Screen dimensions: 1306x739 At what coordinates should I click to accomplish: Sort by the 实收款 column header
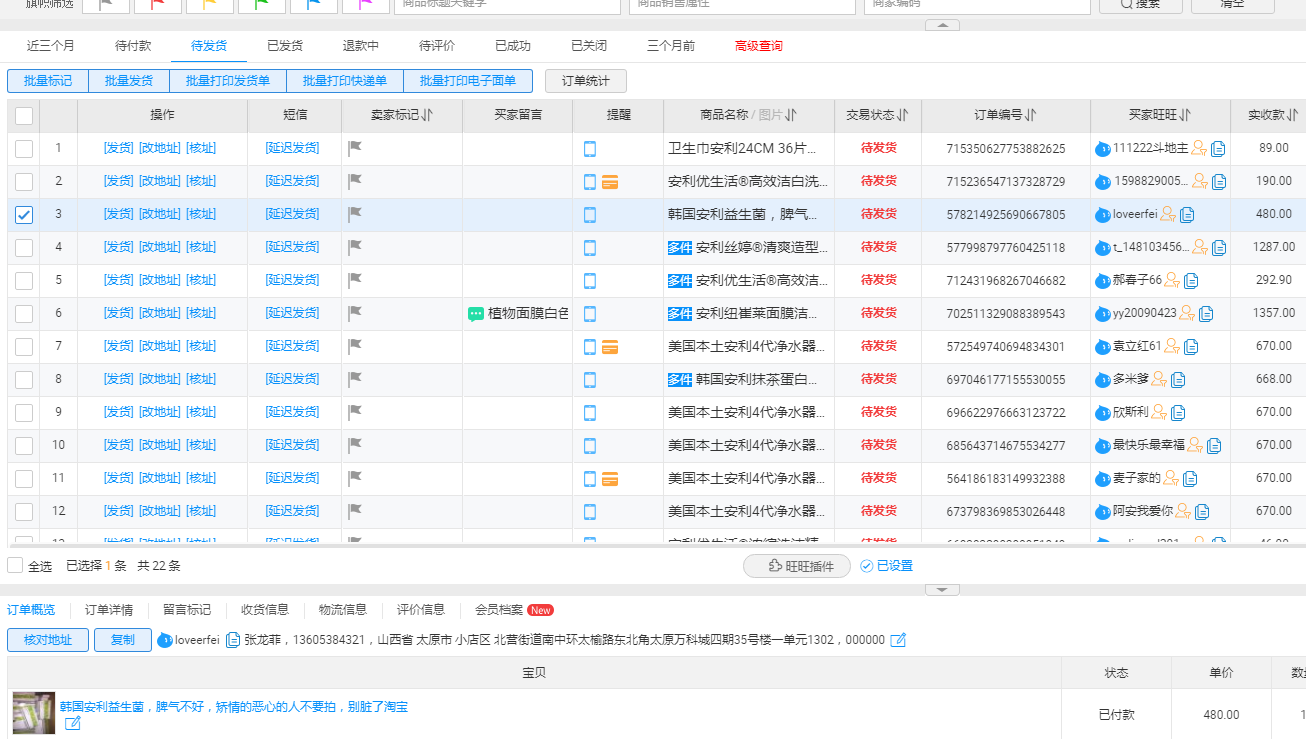point(1273,115)
